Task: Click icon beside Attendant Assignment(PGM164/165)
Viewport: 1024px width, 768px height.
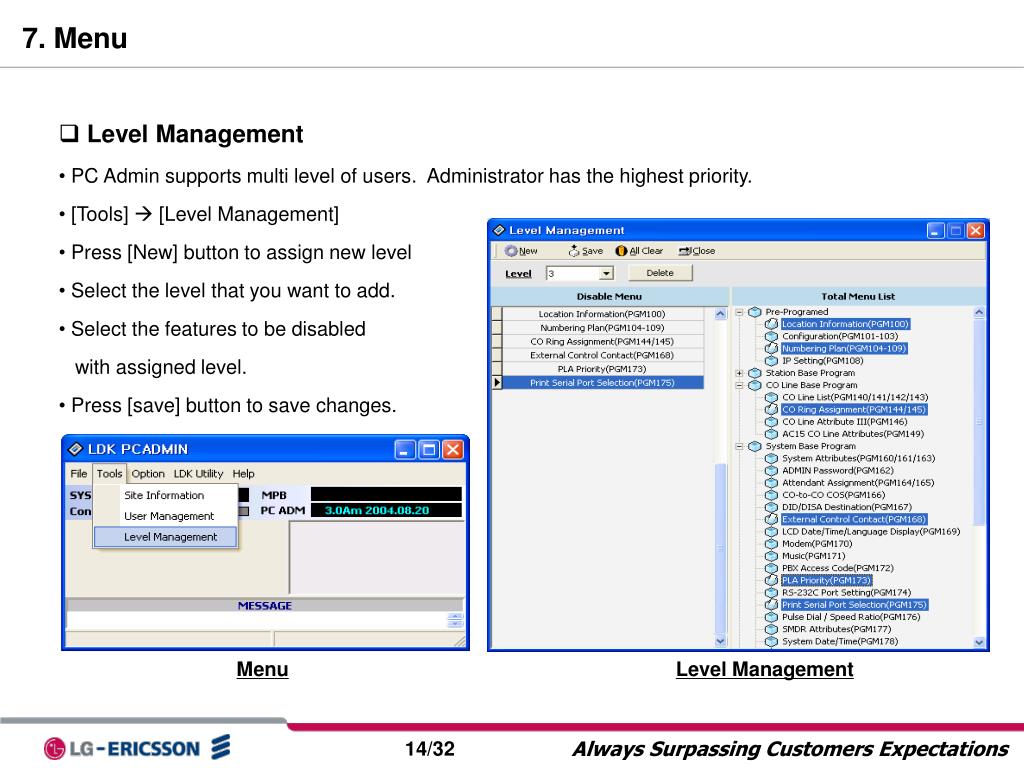Action: coord(771,483)
